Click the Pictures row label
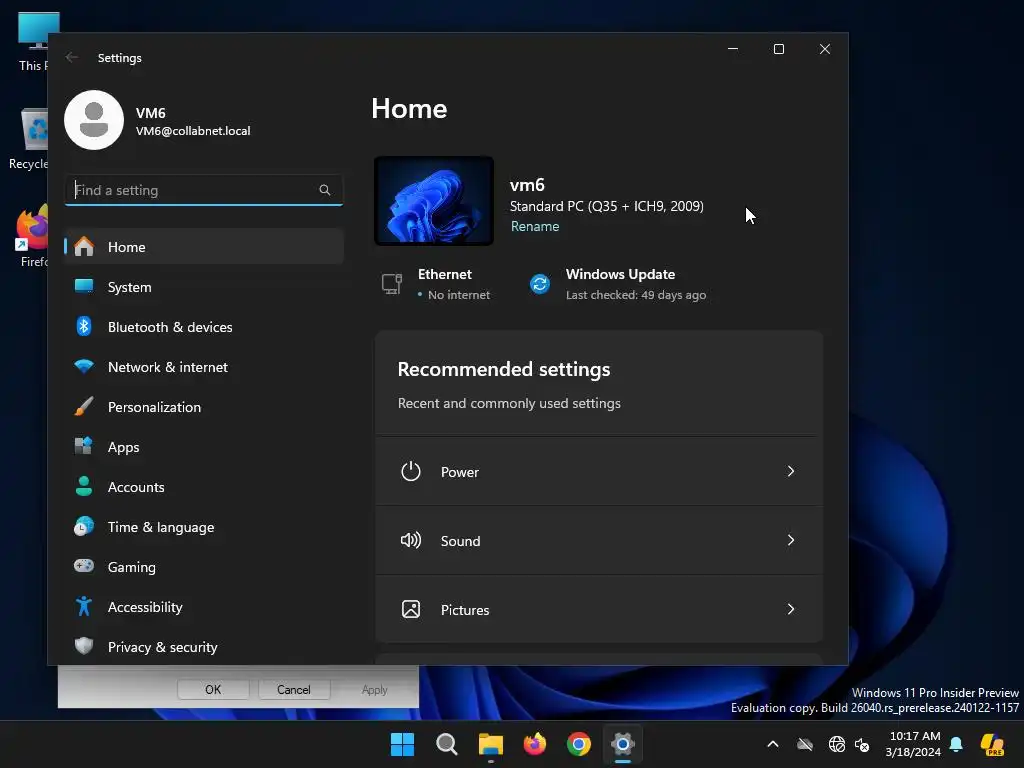The width and height of the screenshot is (1024, 768). 464,610
